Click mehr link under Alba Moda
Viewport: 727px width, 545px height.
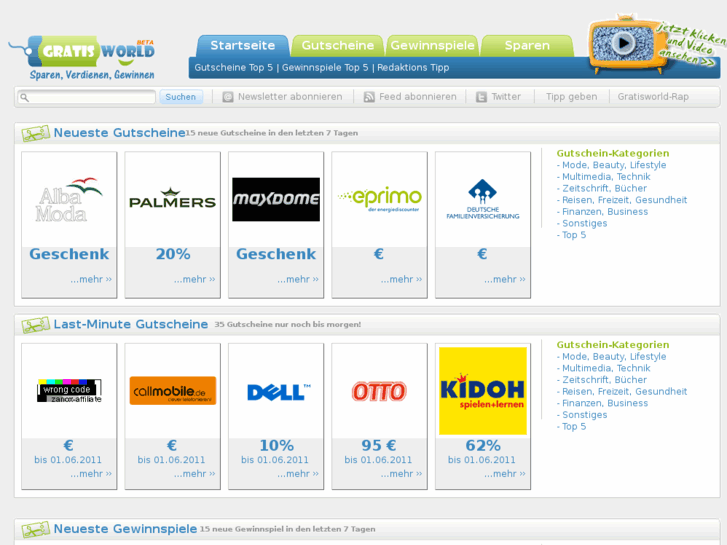pyautogui.click(x=91, y=279)
